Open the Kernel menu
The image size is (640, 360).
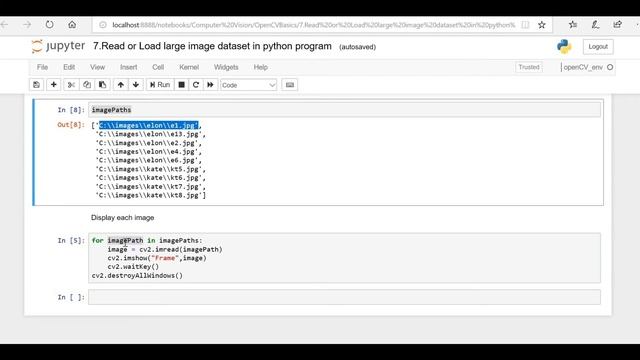click(189, 67)
